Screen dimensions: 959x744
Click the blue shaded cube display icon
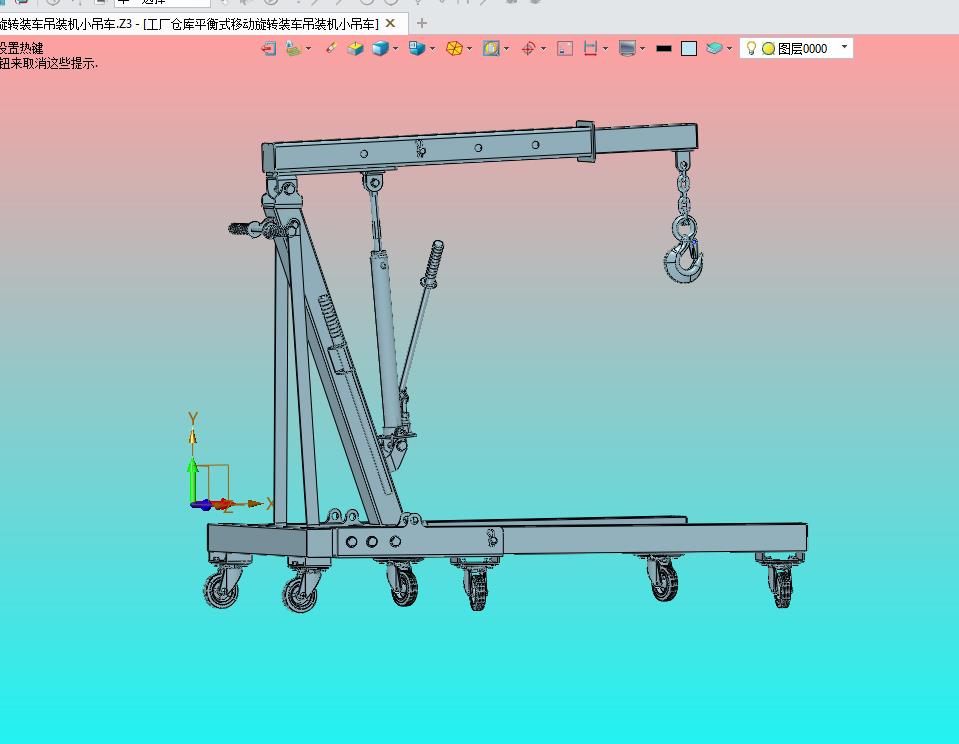[380, 48]
